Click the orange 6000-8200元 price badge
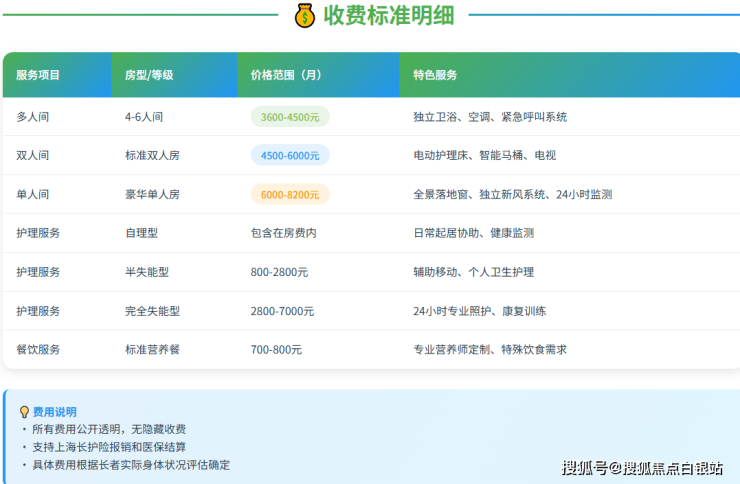The height and width of the screenshot is (484, 740). coord(290,195)
